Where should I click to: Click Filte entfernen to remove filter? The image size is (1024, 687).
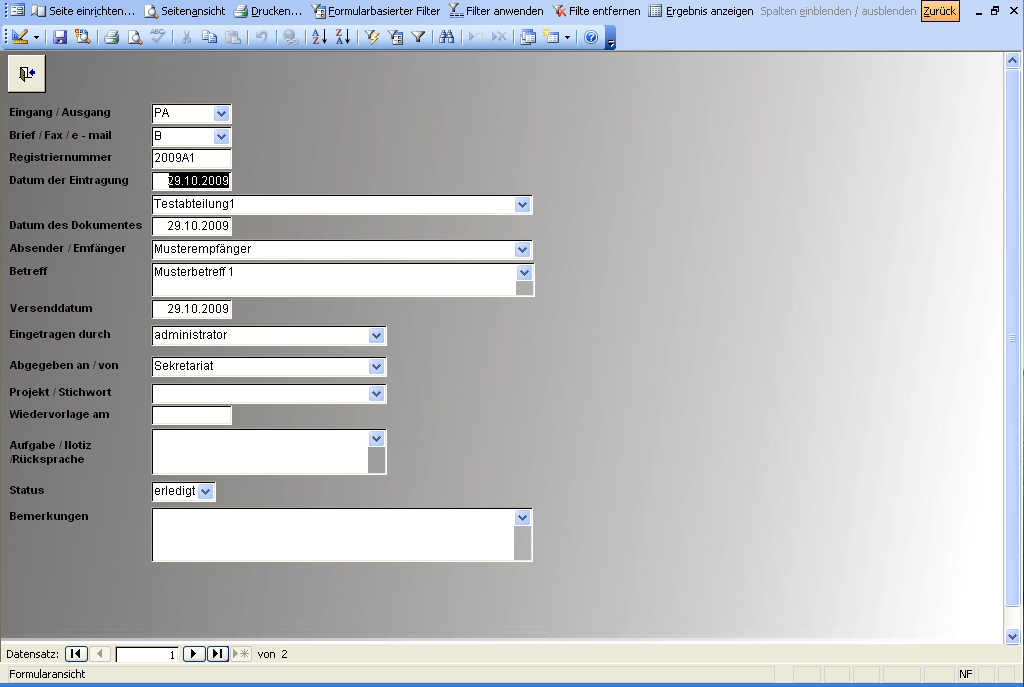pyautogui.click(x=597, y=11)
